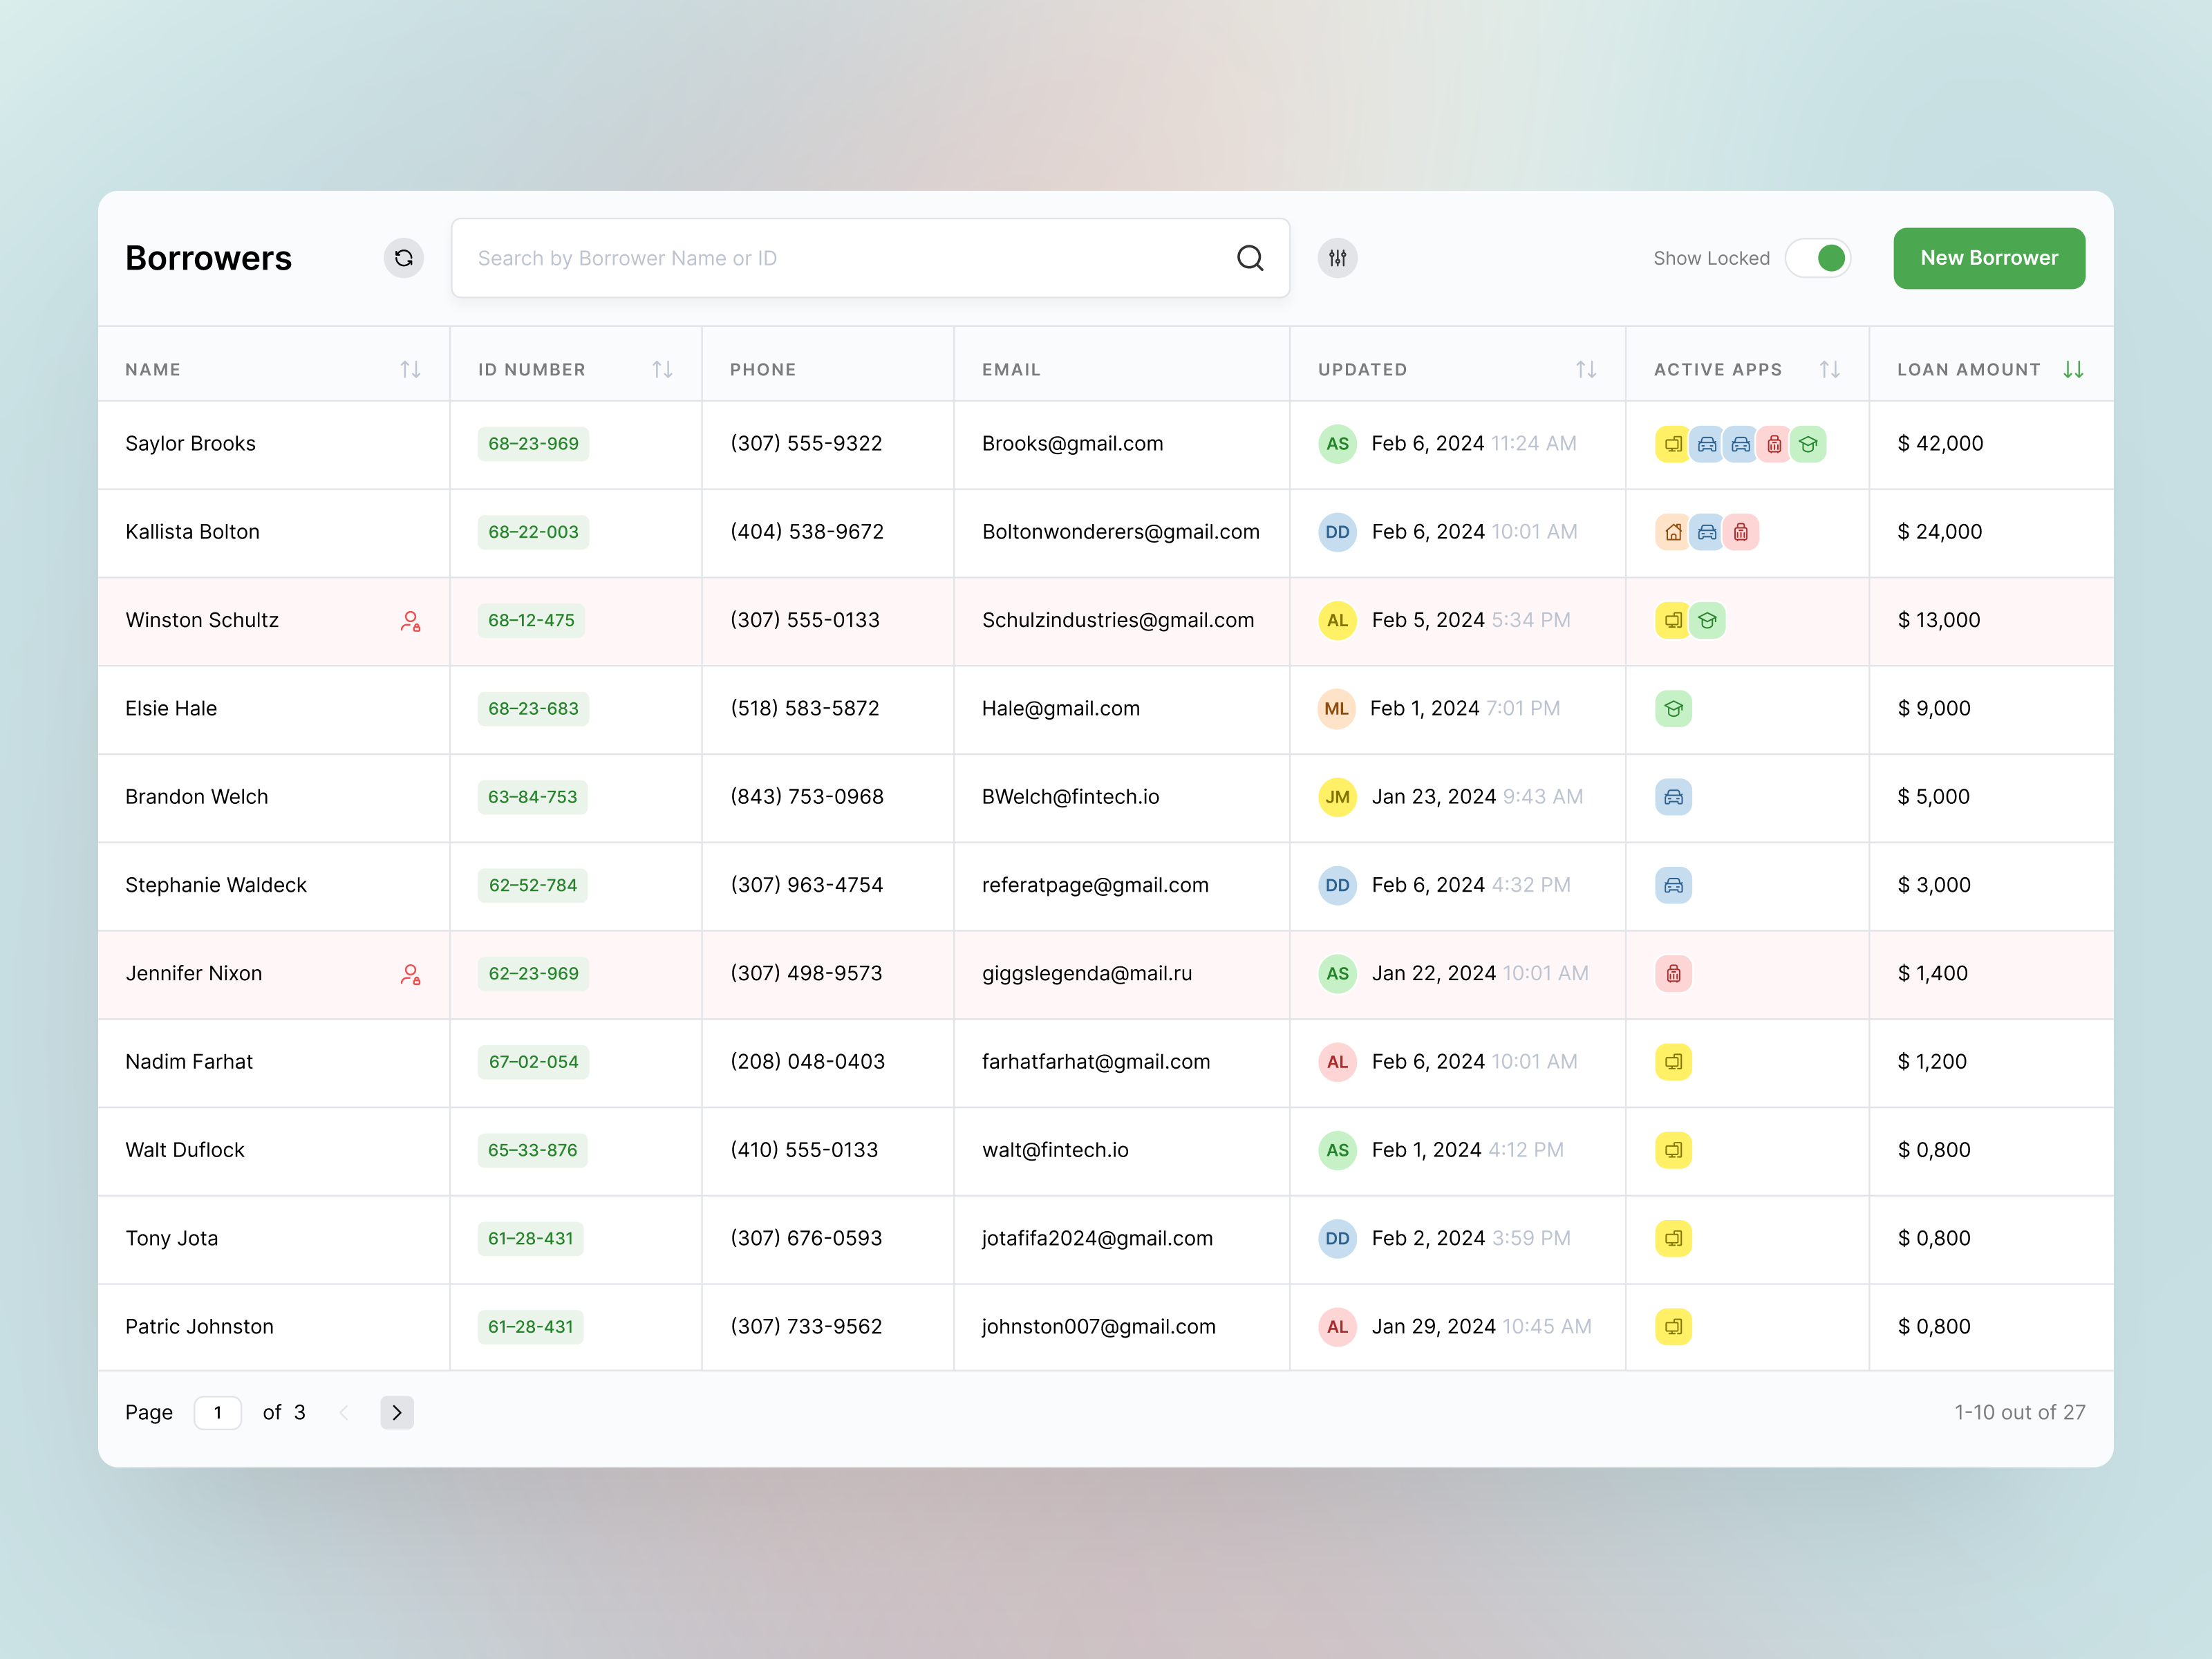Screen dimensions: 2212x1659
Task: Toggle sorting on the Name column
Action: click(411, 368)
